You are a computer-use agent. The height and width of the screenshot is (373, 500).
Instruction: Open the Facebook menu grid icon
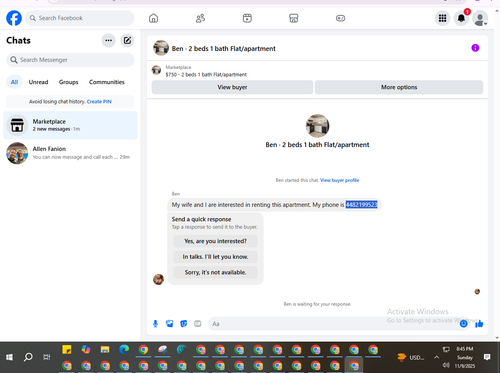442,18
